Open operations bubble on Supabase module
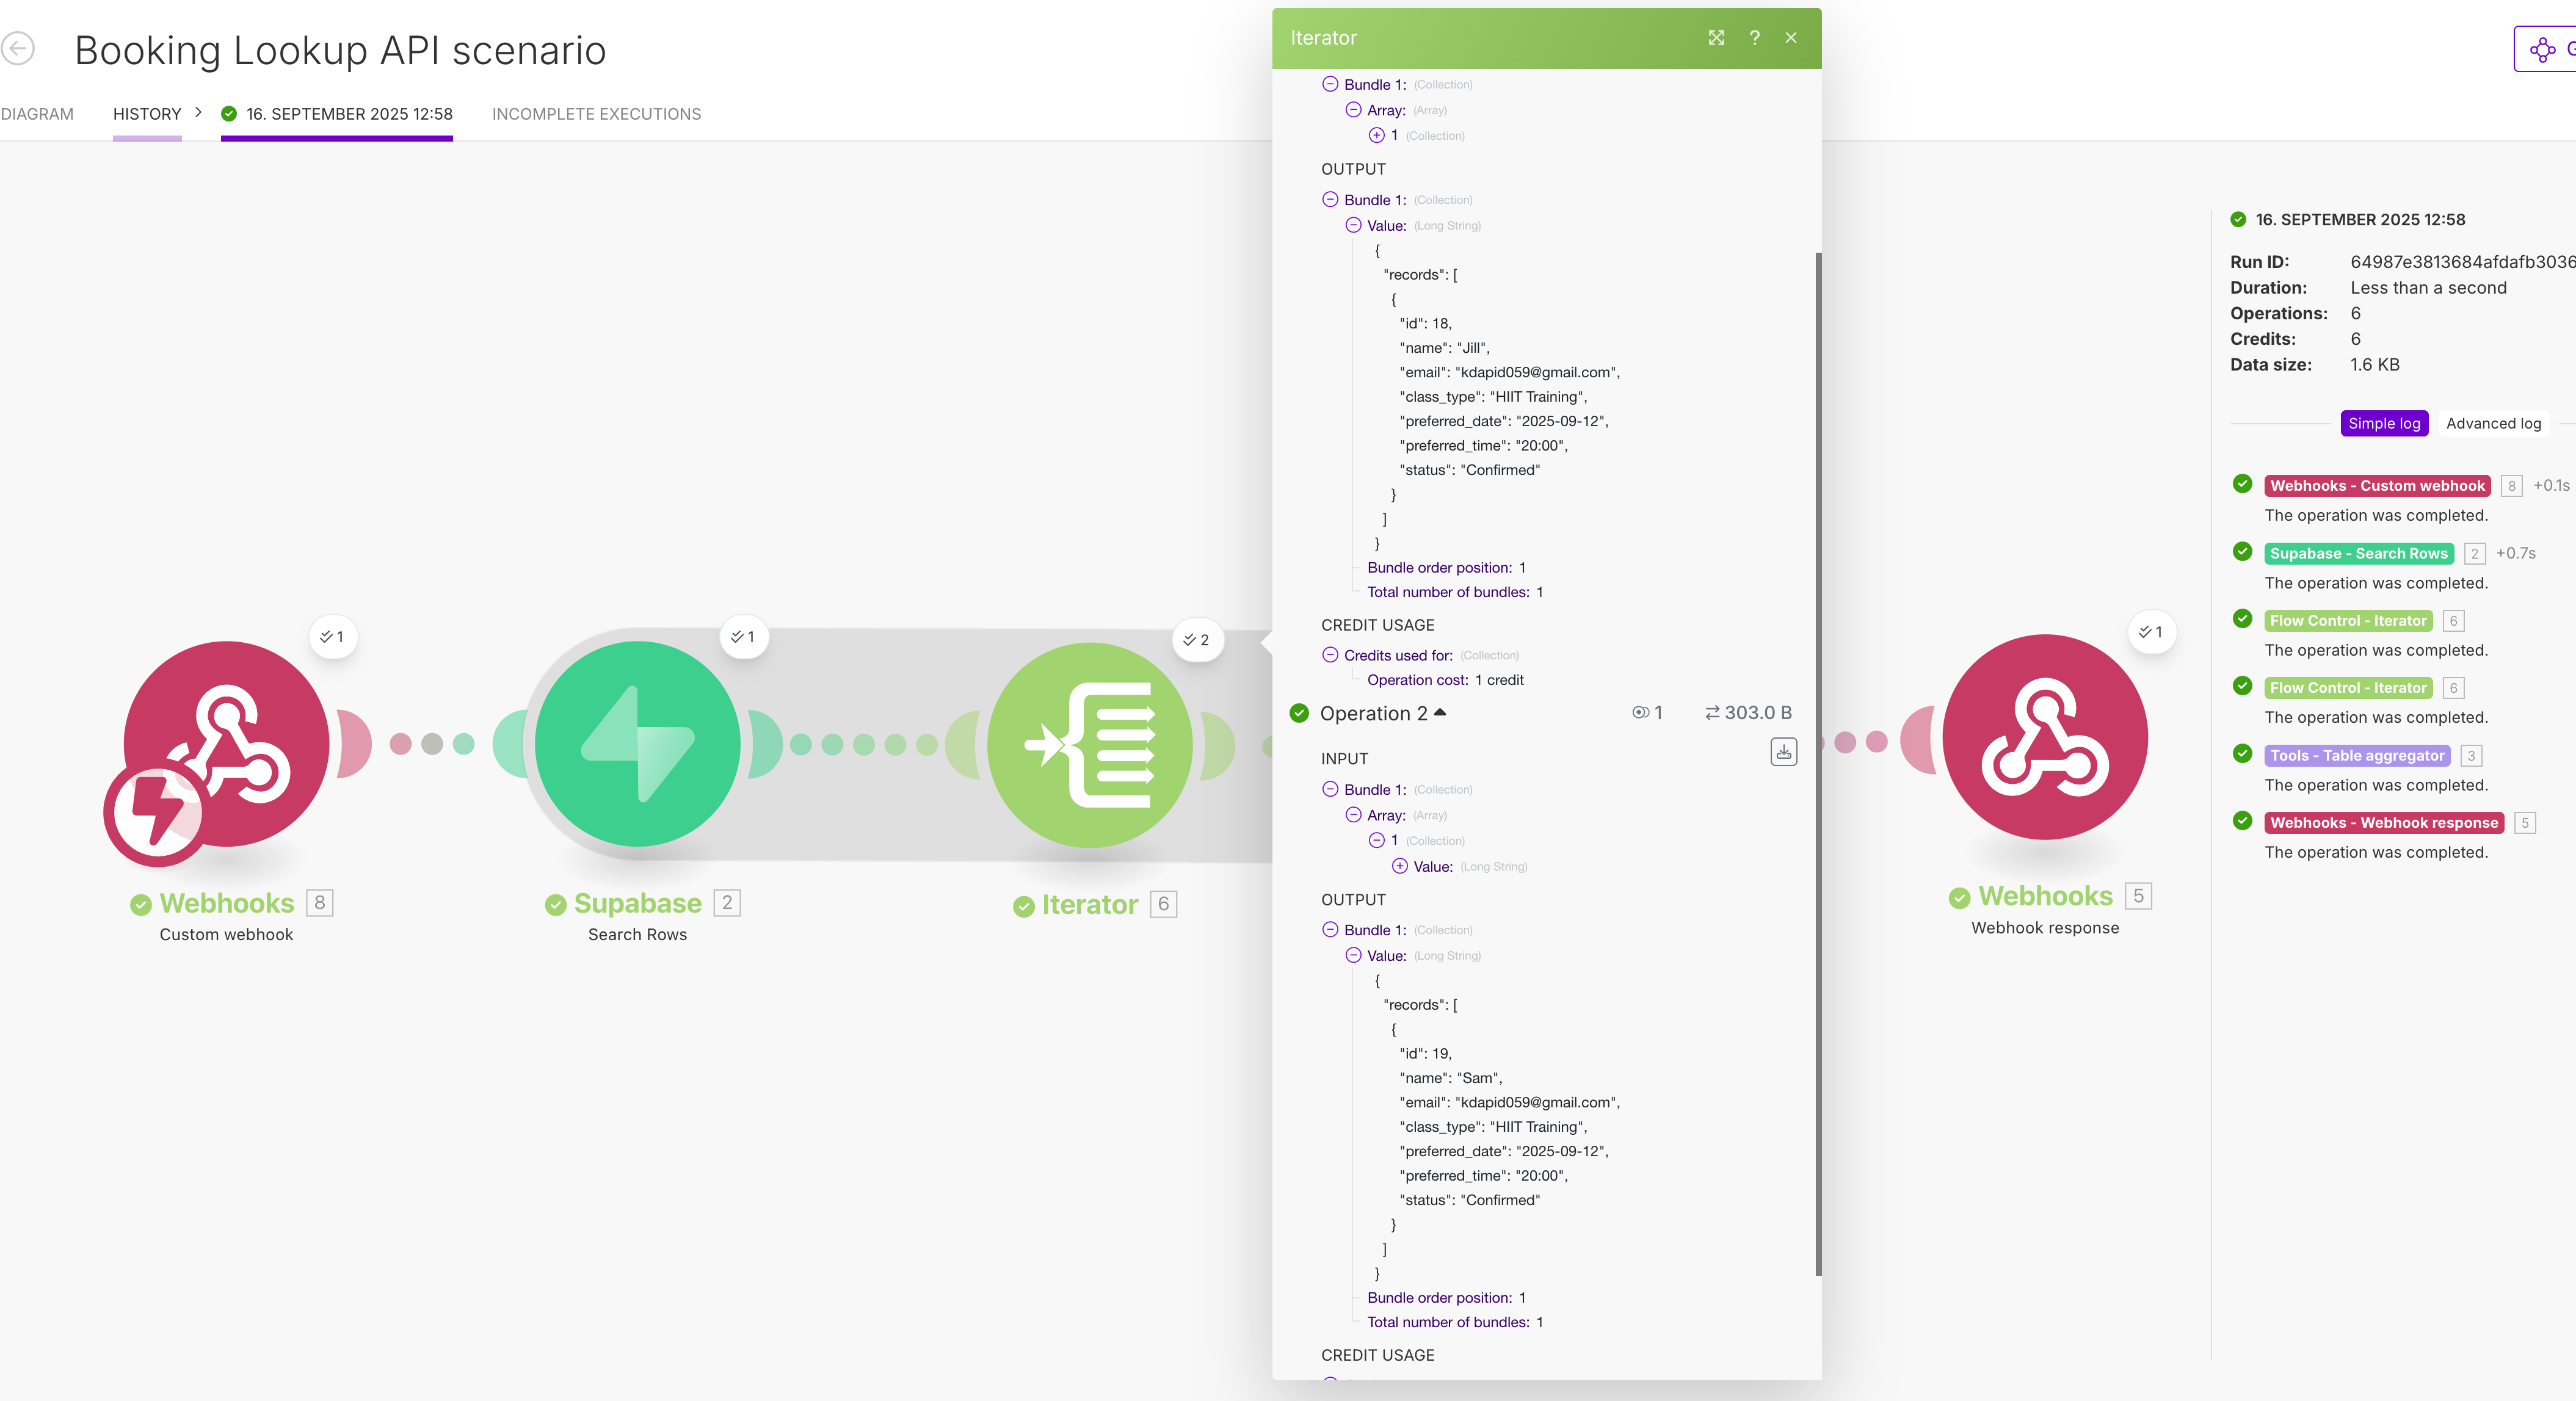 743,637
